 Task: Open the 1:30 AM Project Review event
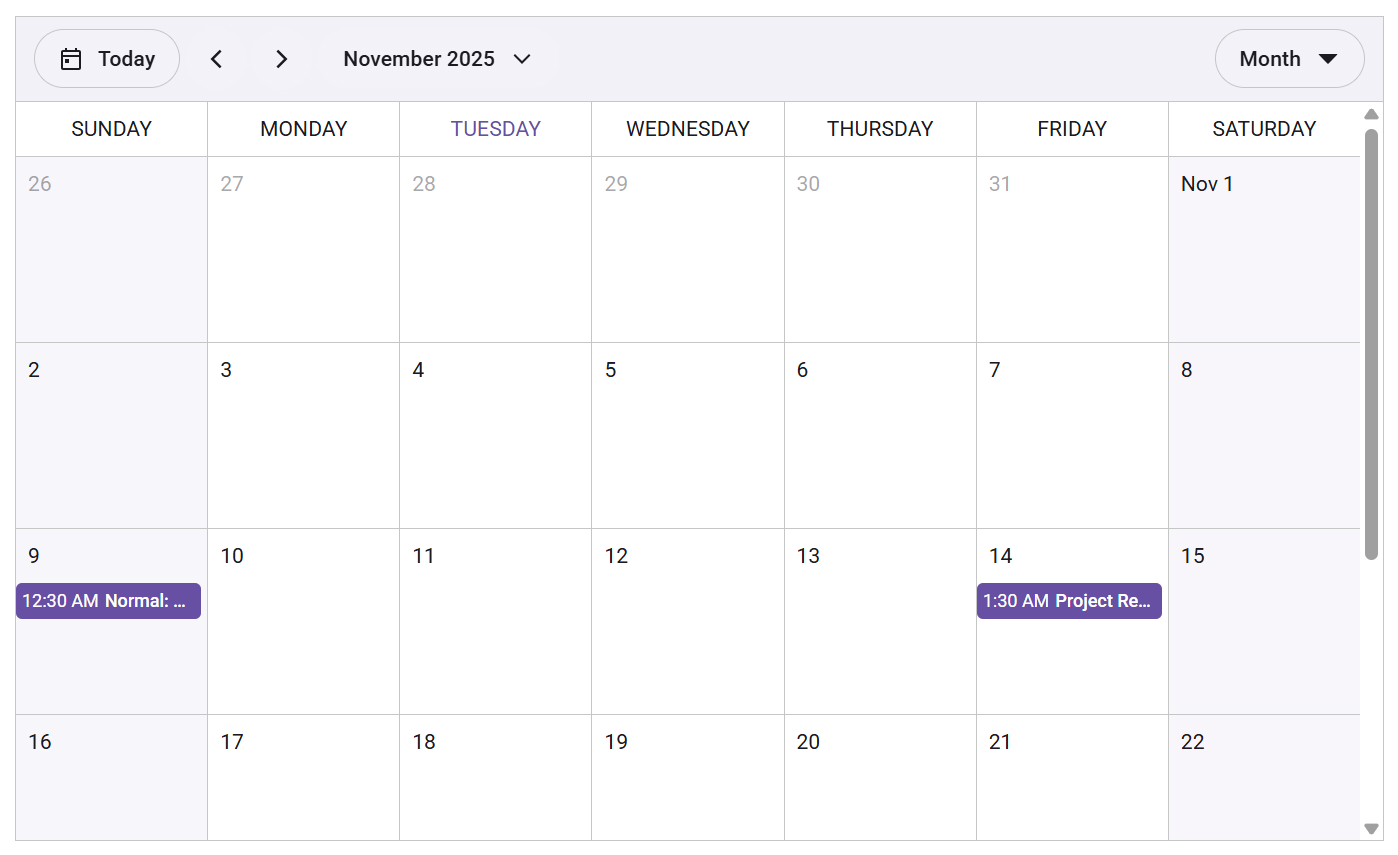tap(1069, 601)
